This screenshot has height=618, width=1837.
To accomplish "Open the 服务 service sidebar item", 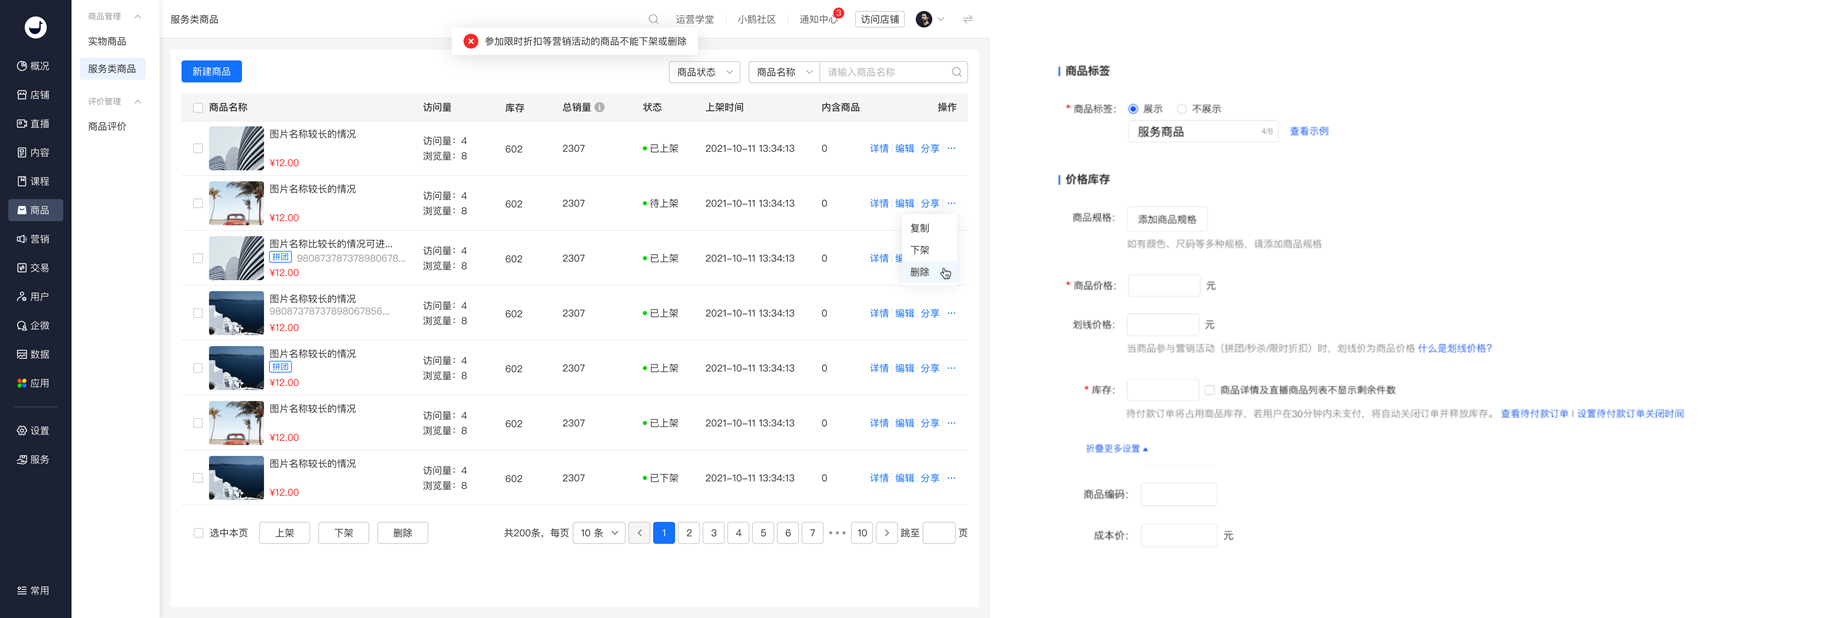I will click(x=35, y=460).
